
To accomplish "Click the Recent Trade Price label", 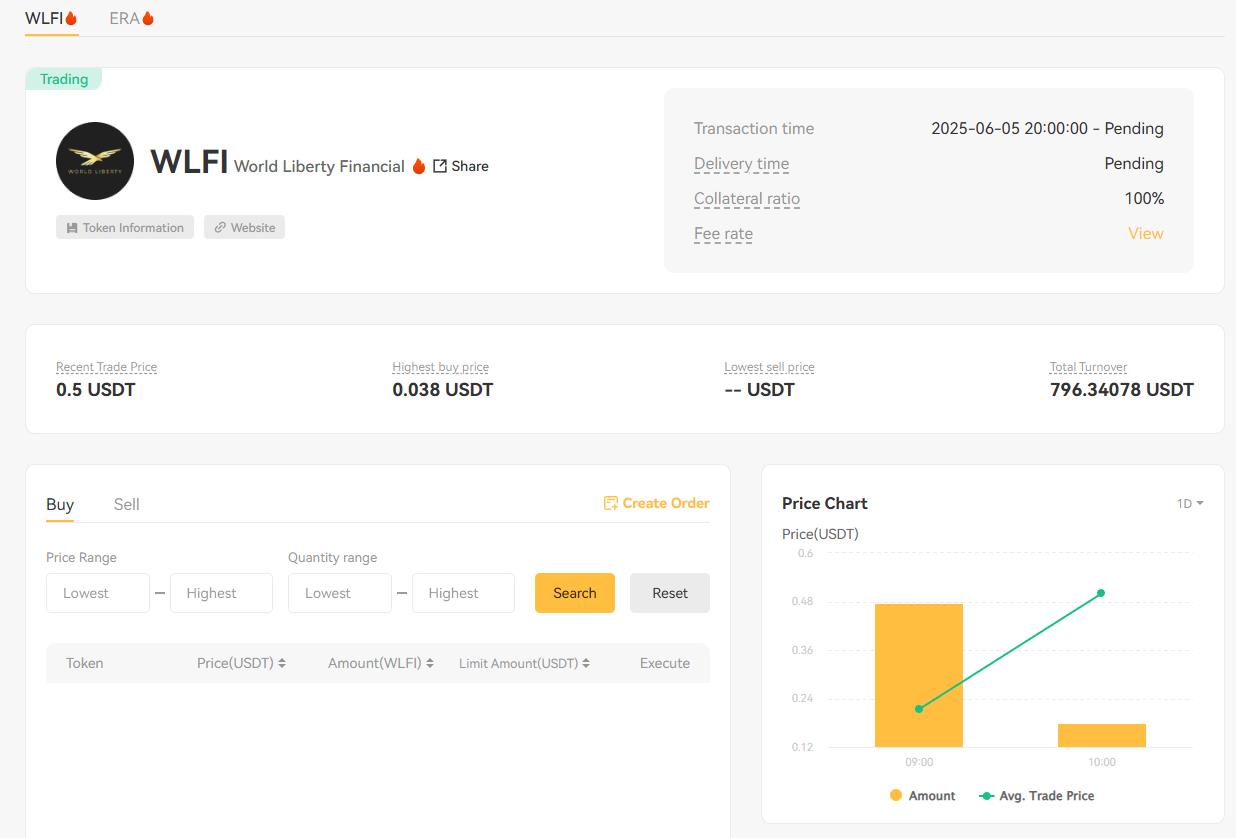I will (106, 367).
